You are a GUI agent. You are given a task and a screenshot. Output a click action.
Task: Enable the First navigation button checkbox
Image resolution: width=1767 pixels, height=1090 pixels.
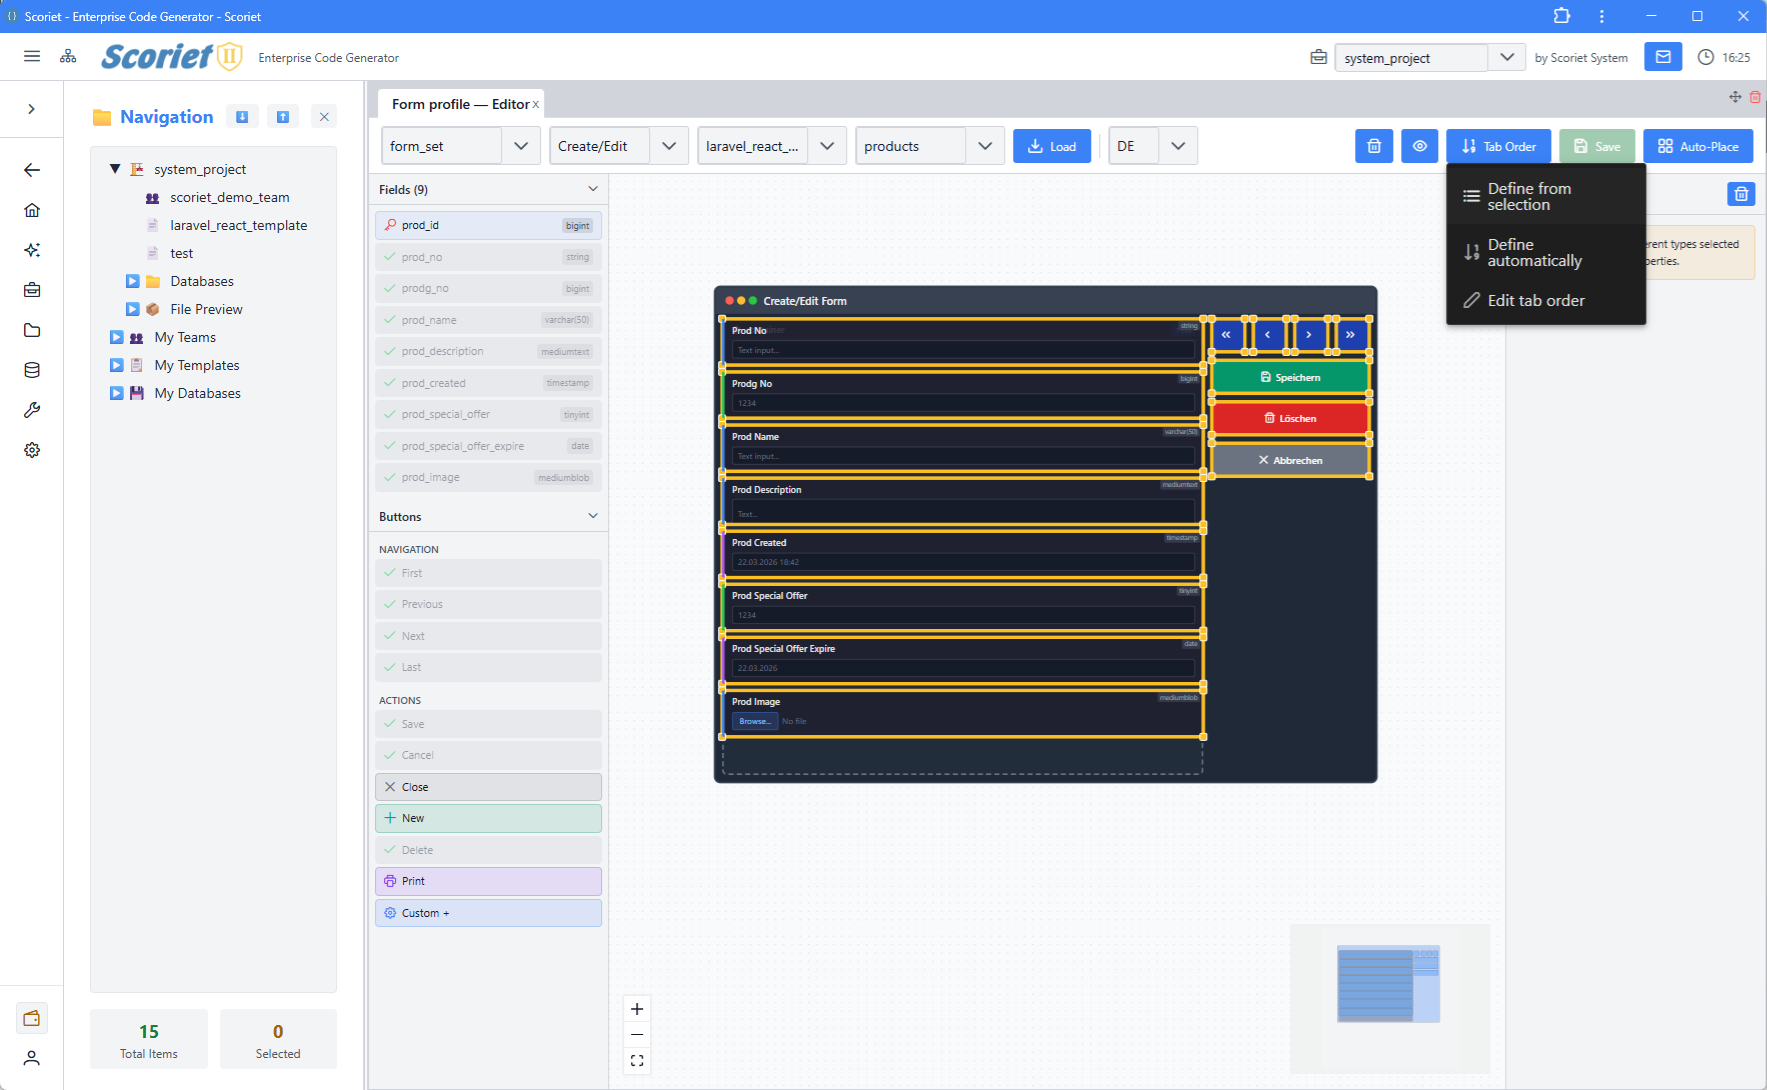[x=390, y=573]
